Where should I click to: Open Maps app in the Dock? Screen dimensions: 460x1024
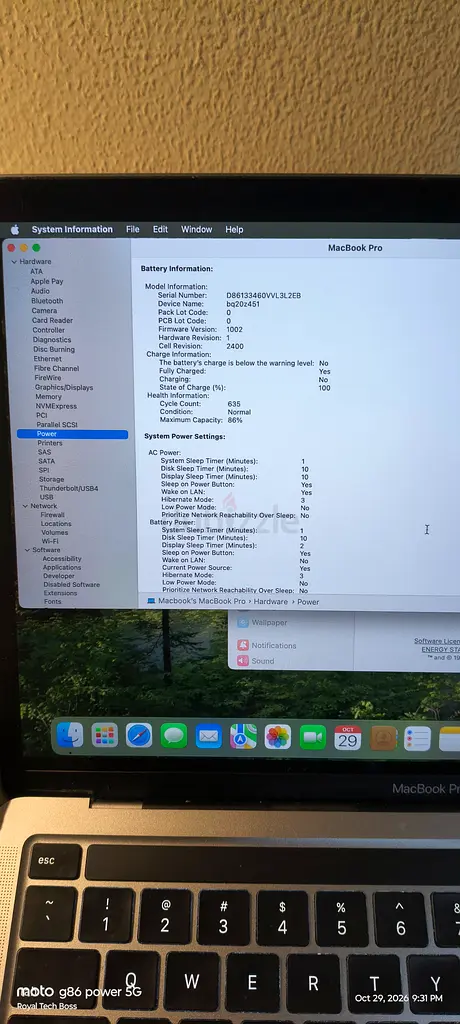[x=243, y=737]
